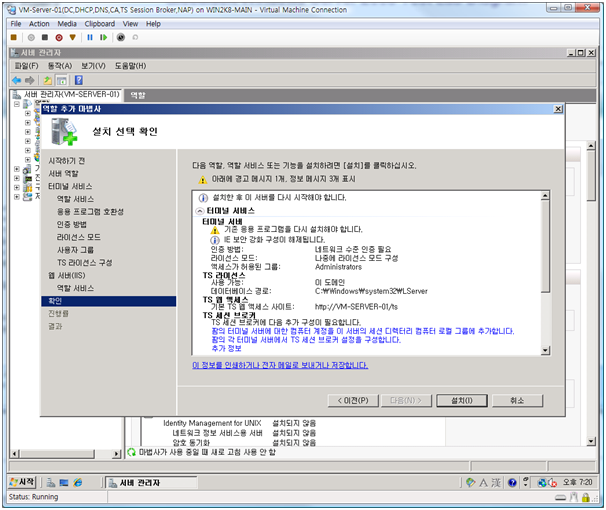
Task: Open the Media menu
Action: (67, 24)
